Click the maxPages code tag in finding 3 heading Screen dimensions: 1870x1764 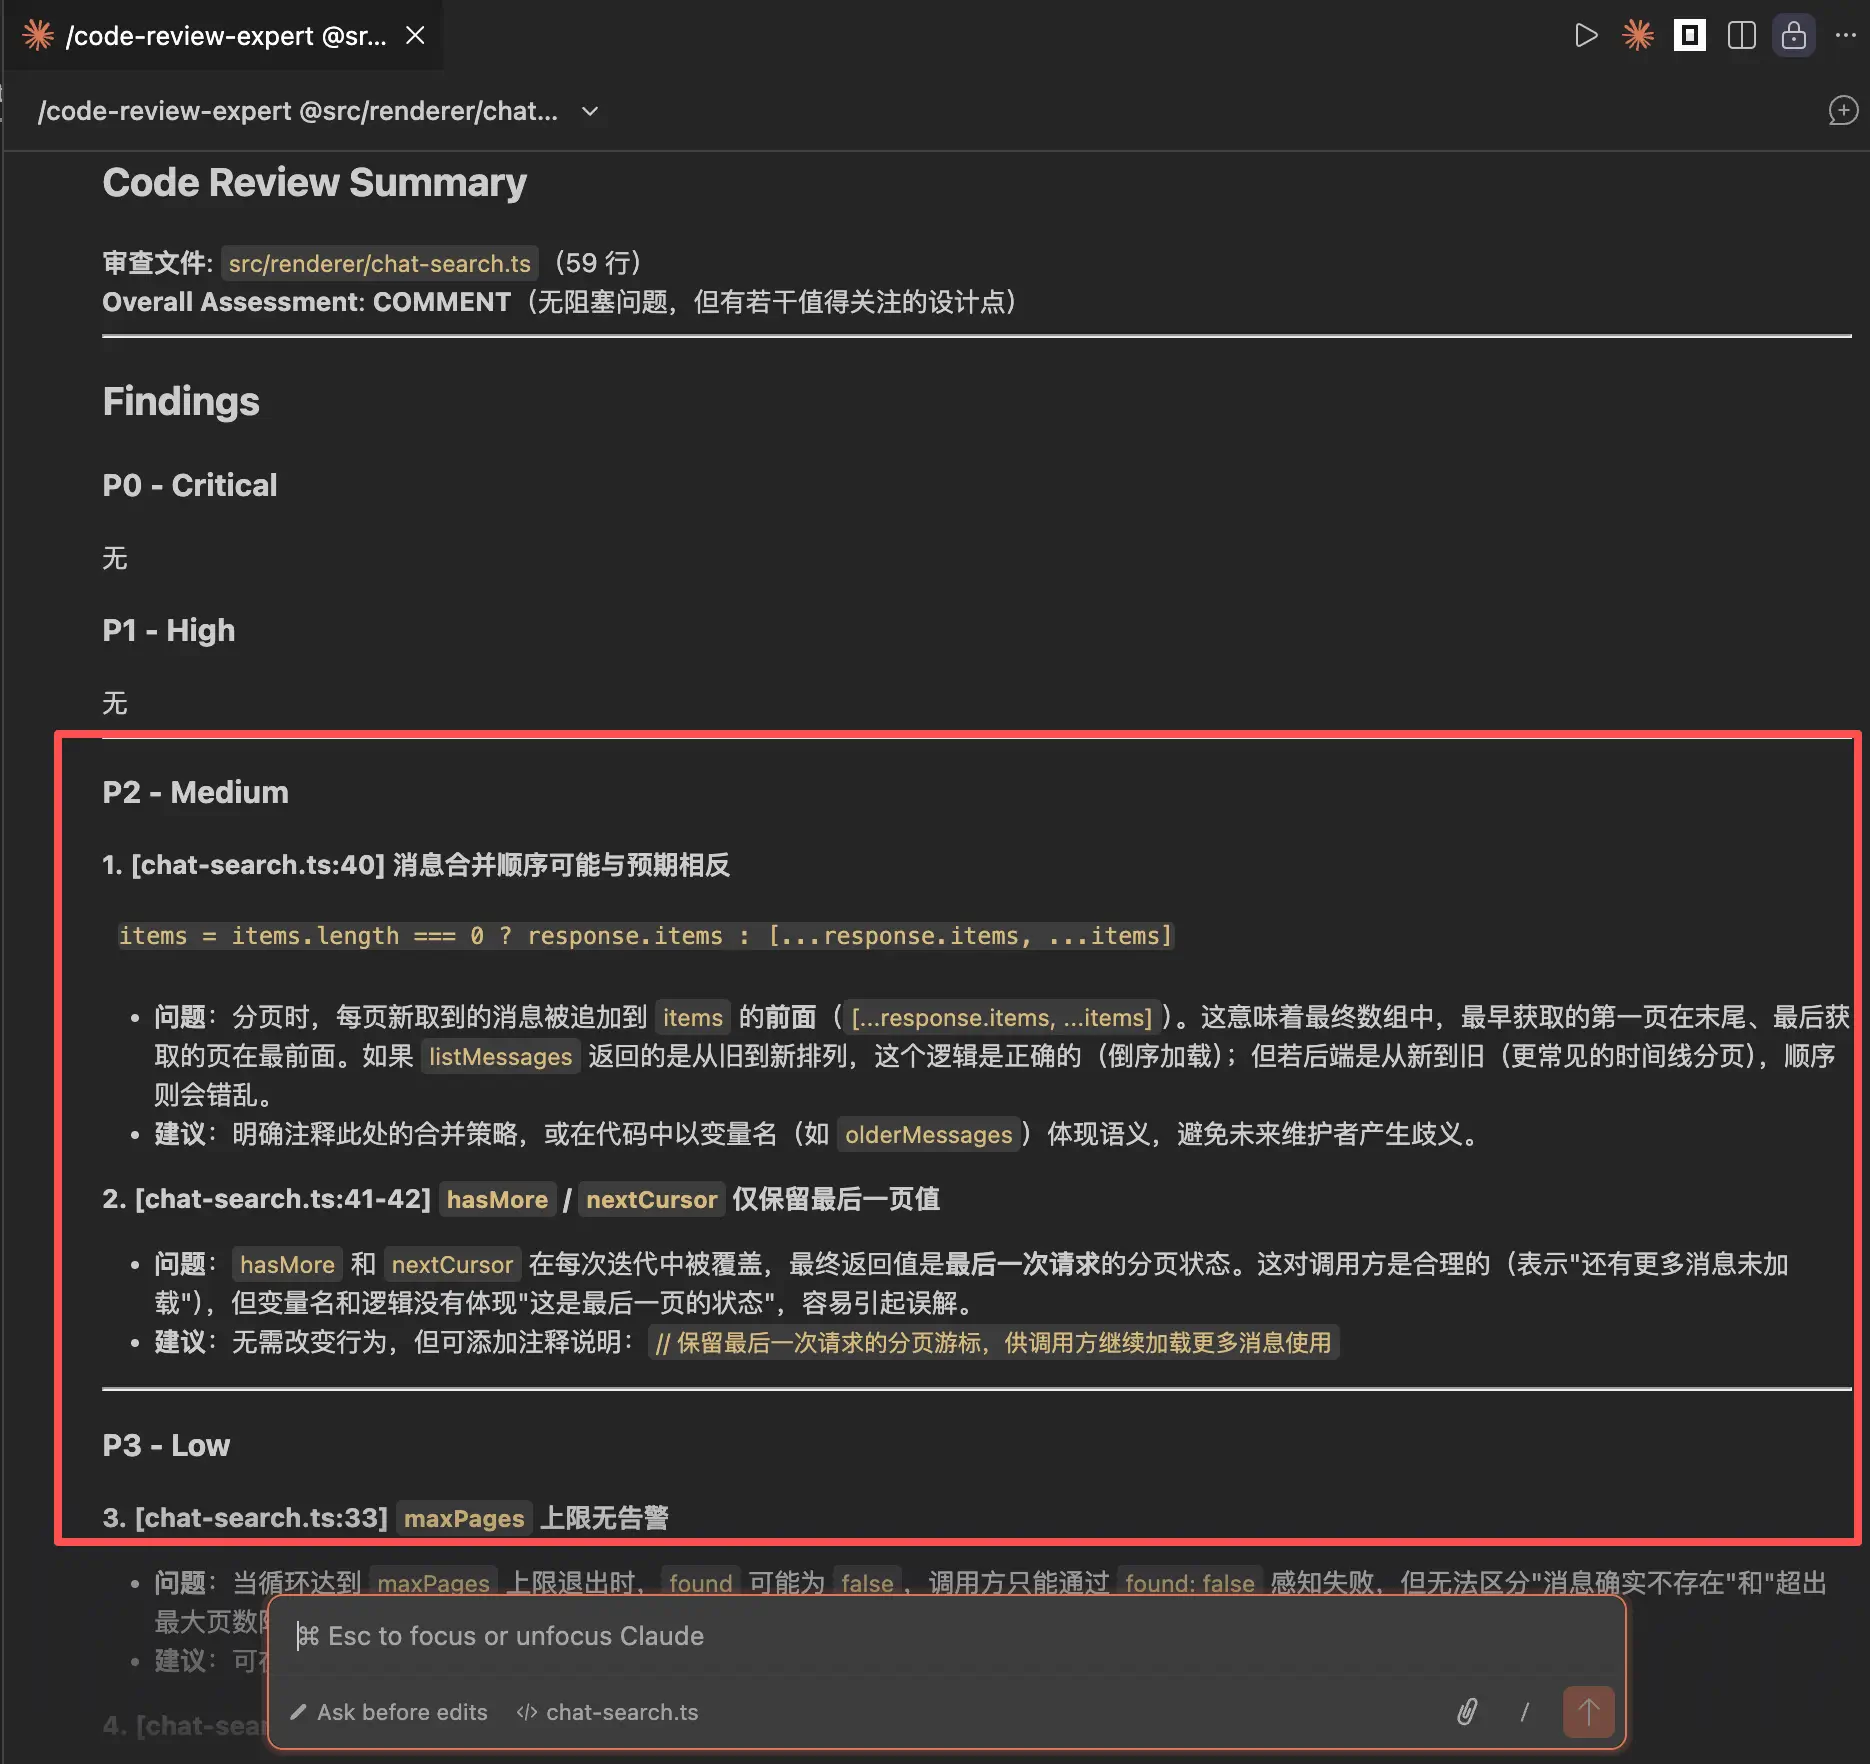(464, 1518)
